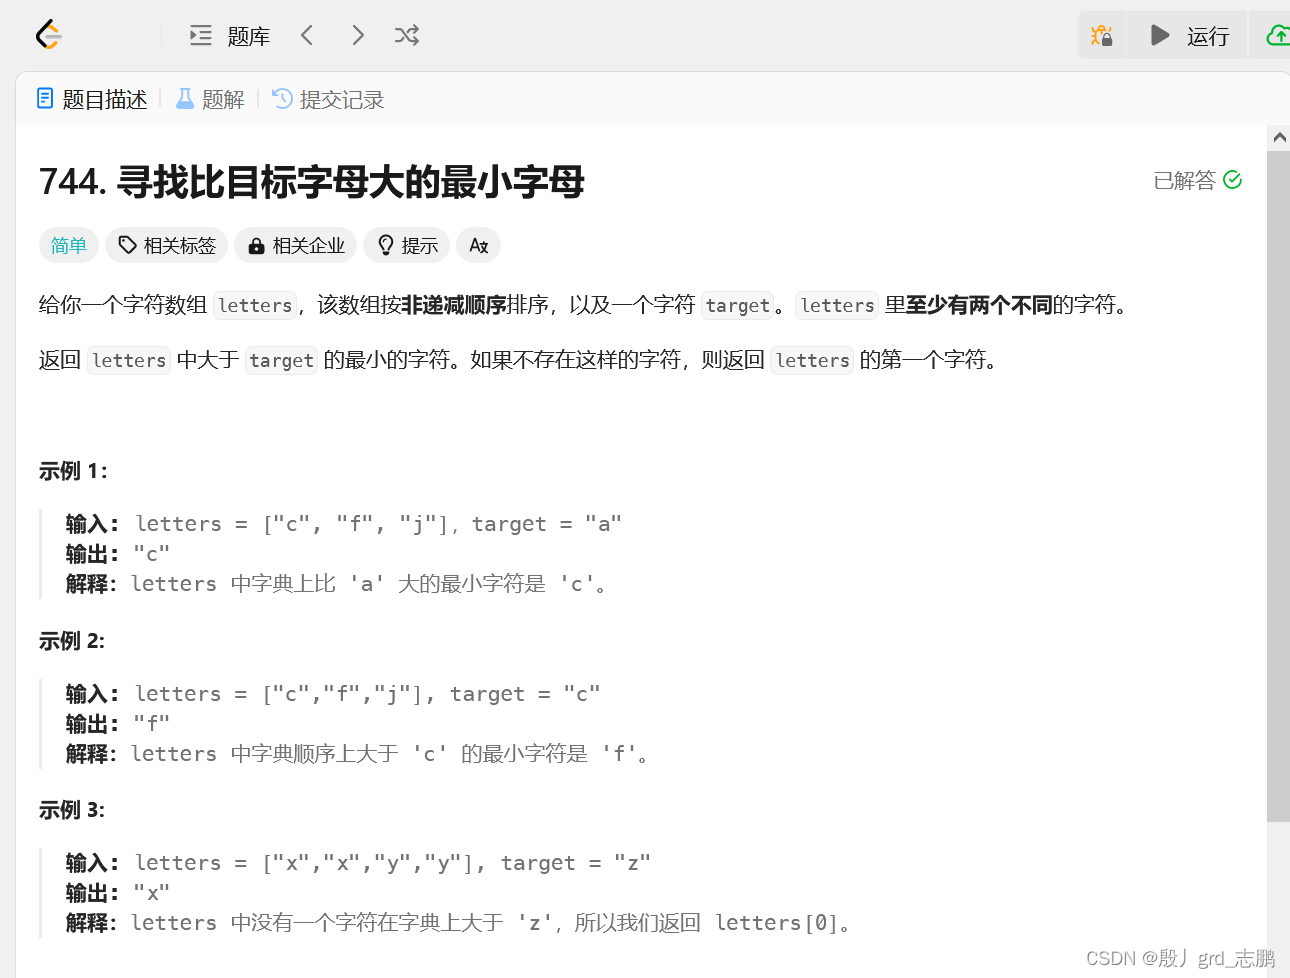
Task: Click 示例 3 heading
Action: point(72,810)
